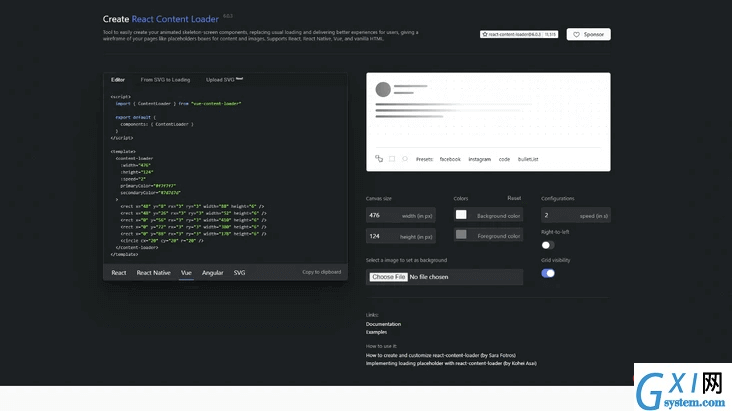Edit the canvas height field
The width and height of the screenshot is (732, 411).
[401, 236]
